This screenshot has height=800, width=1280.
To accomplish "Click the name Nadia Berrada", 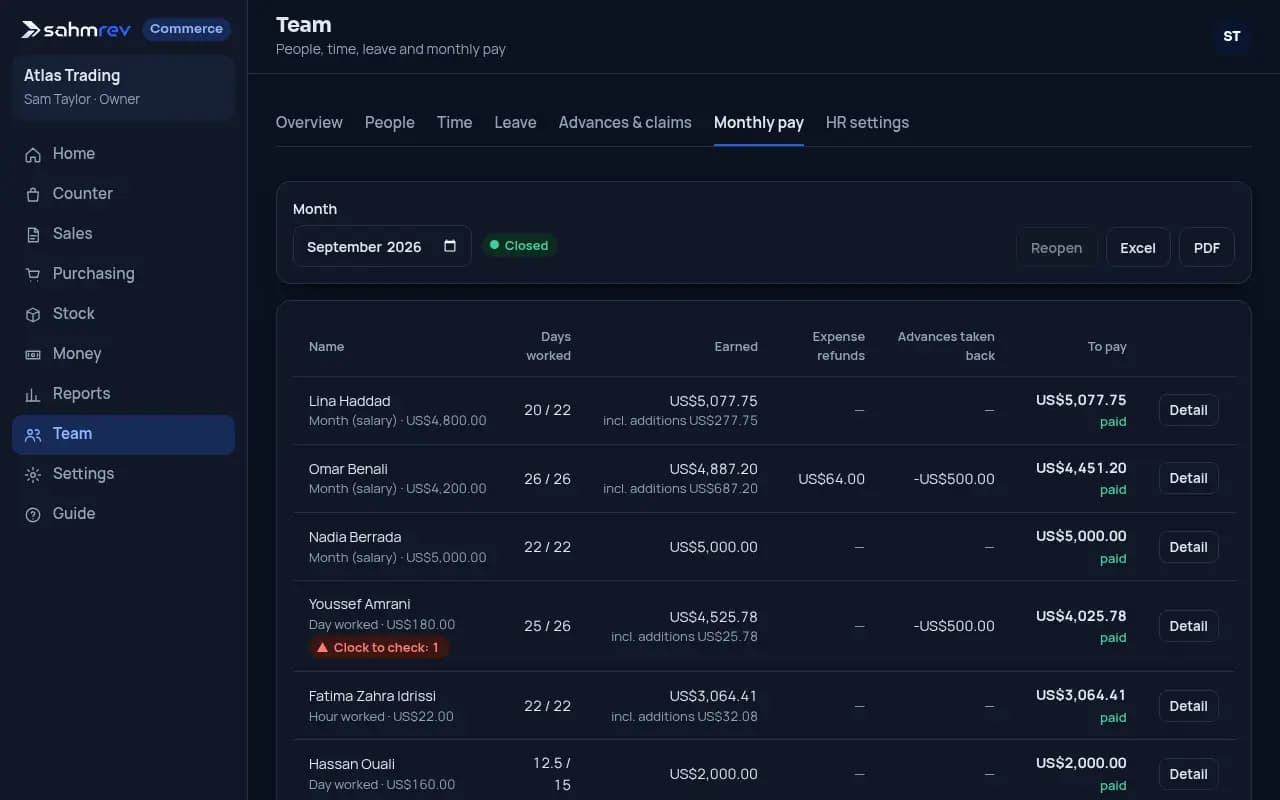I will (355, 537).
